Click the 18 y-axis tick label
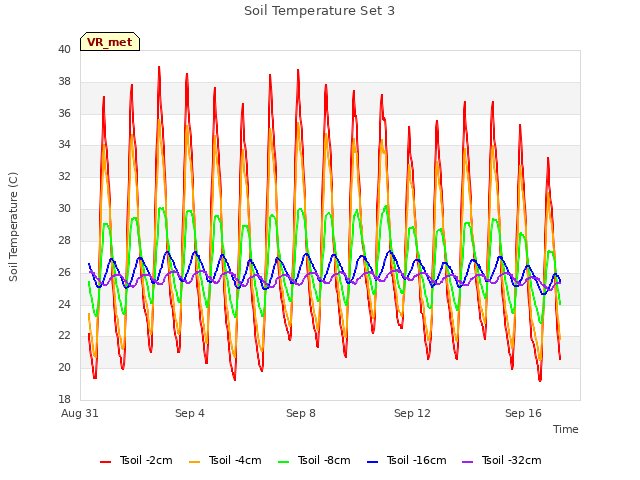Screen dimensions: 640x480 click(64, 399)
